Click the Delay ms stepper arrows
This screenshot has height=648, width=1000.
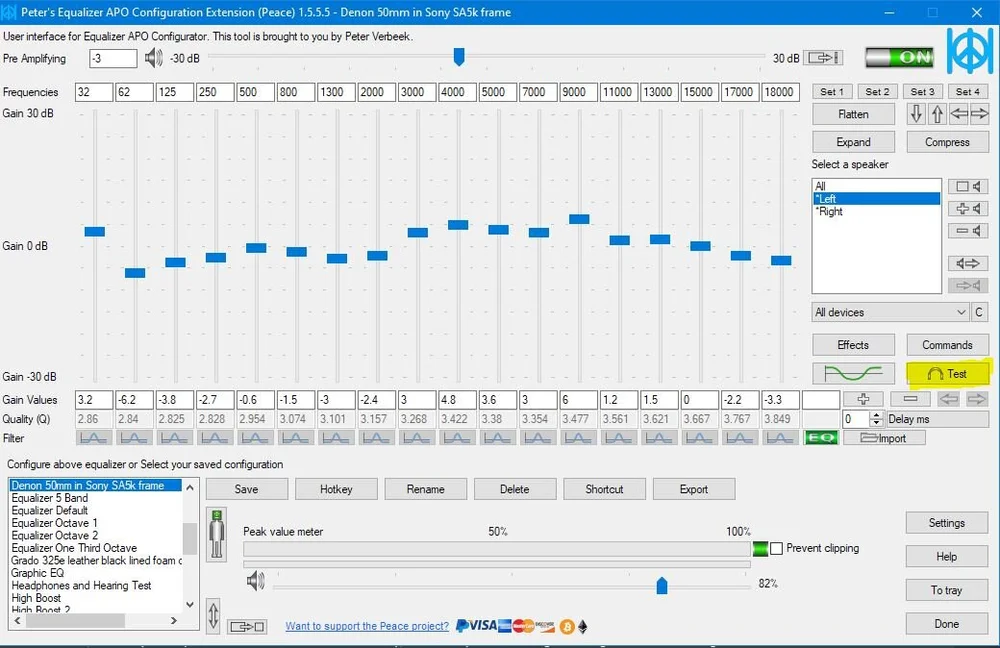[876, 419]
